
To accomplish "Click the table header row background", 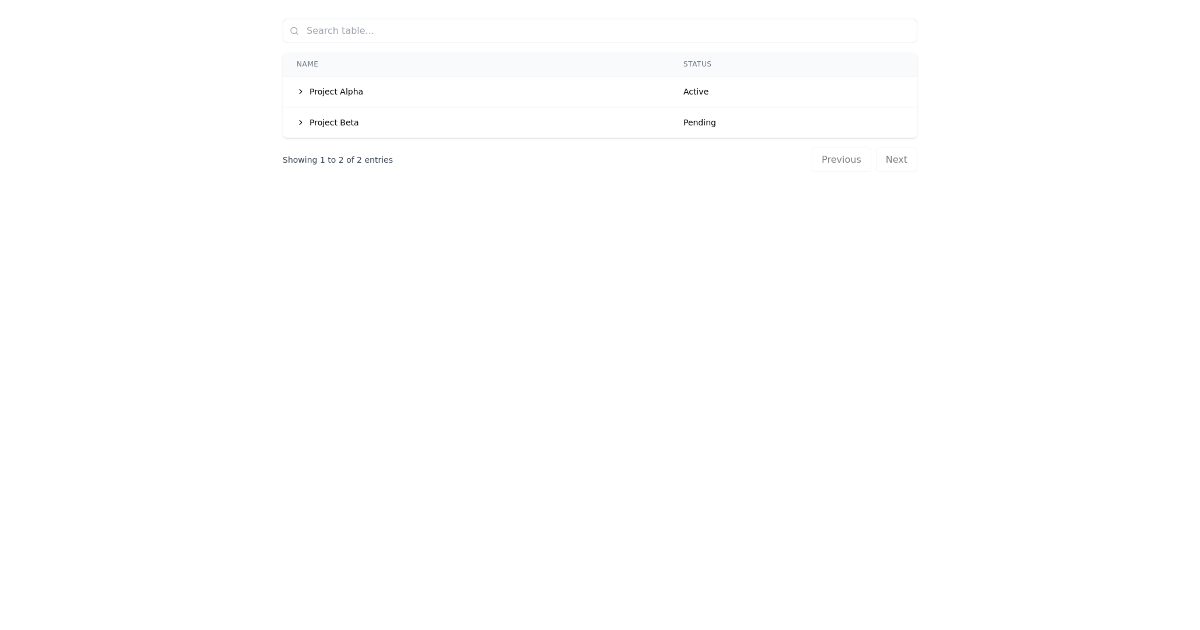I will (550, 64).
